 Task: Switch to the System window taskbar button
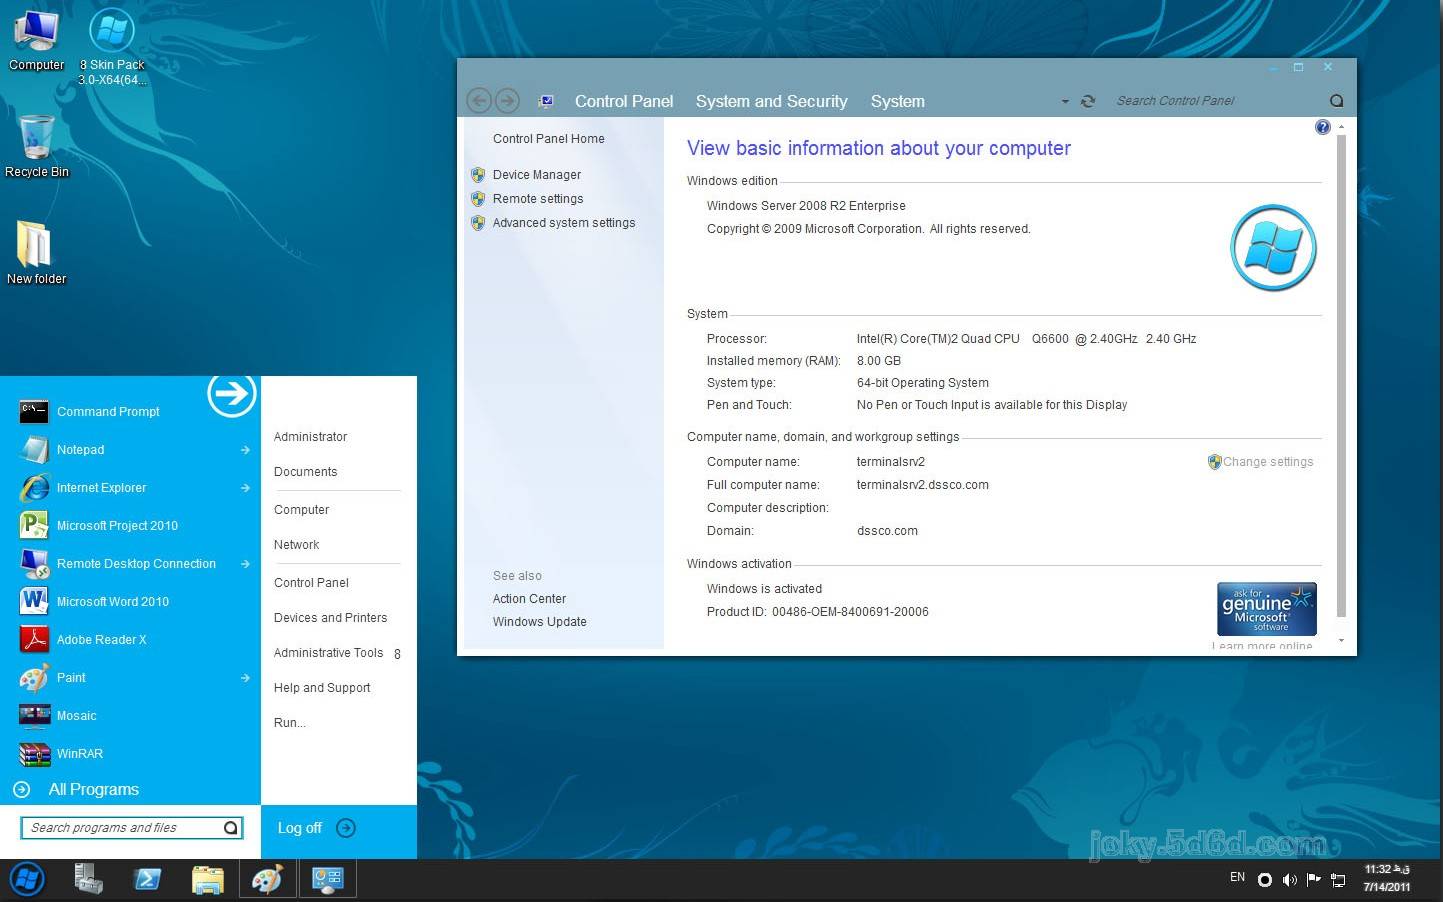coord(328,880)
